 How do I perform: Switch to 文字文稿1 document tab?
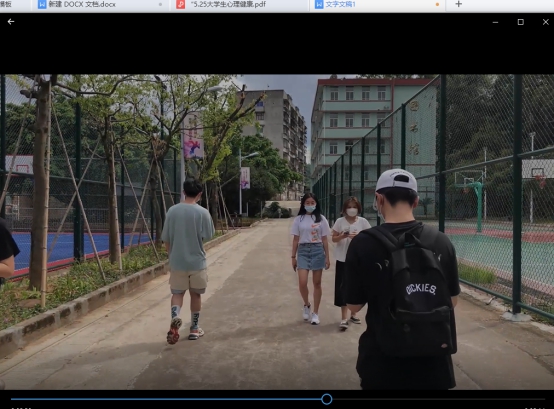[x=340, y=5]
